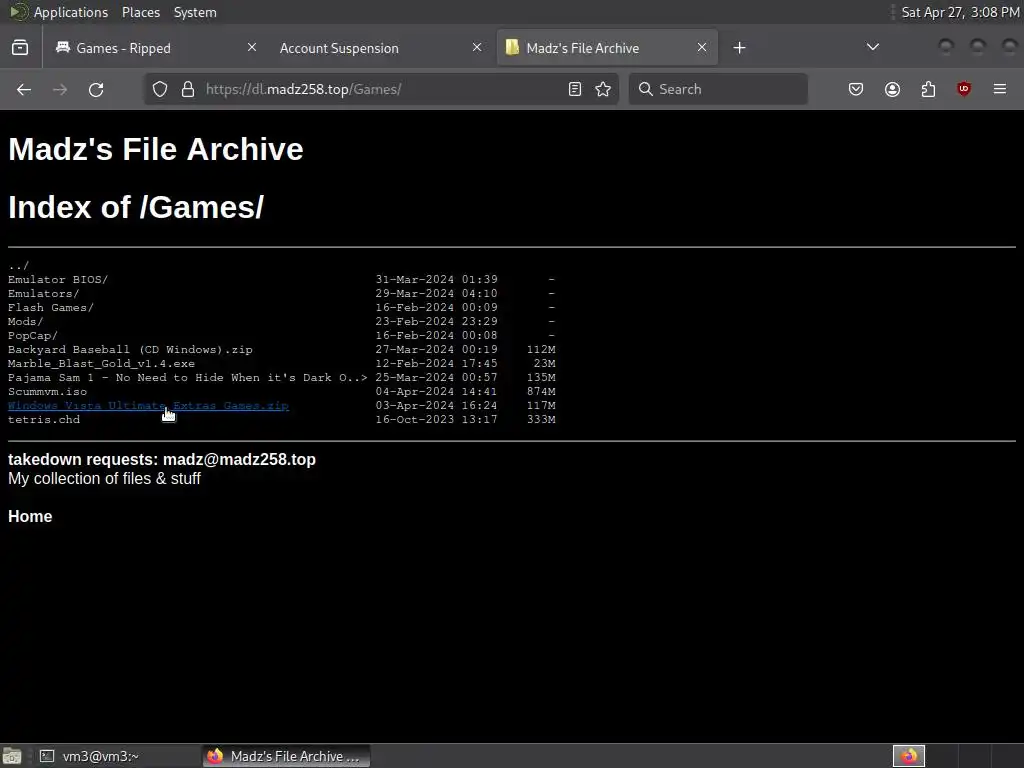Viewport: 1024px width, 768px height.
Task: Focus the URL address bar
Action: [382, 89]
